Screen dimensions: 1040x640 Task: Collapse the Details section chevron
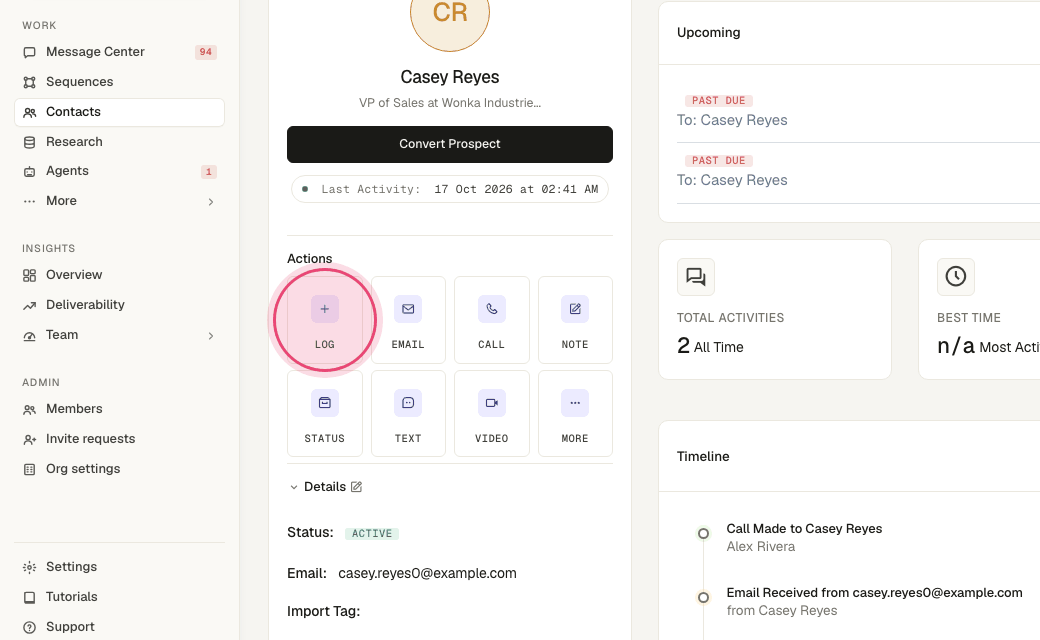tap(293, 487)
